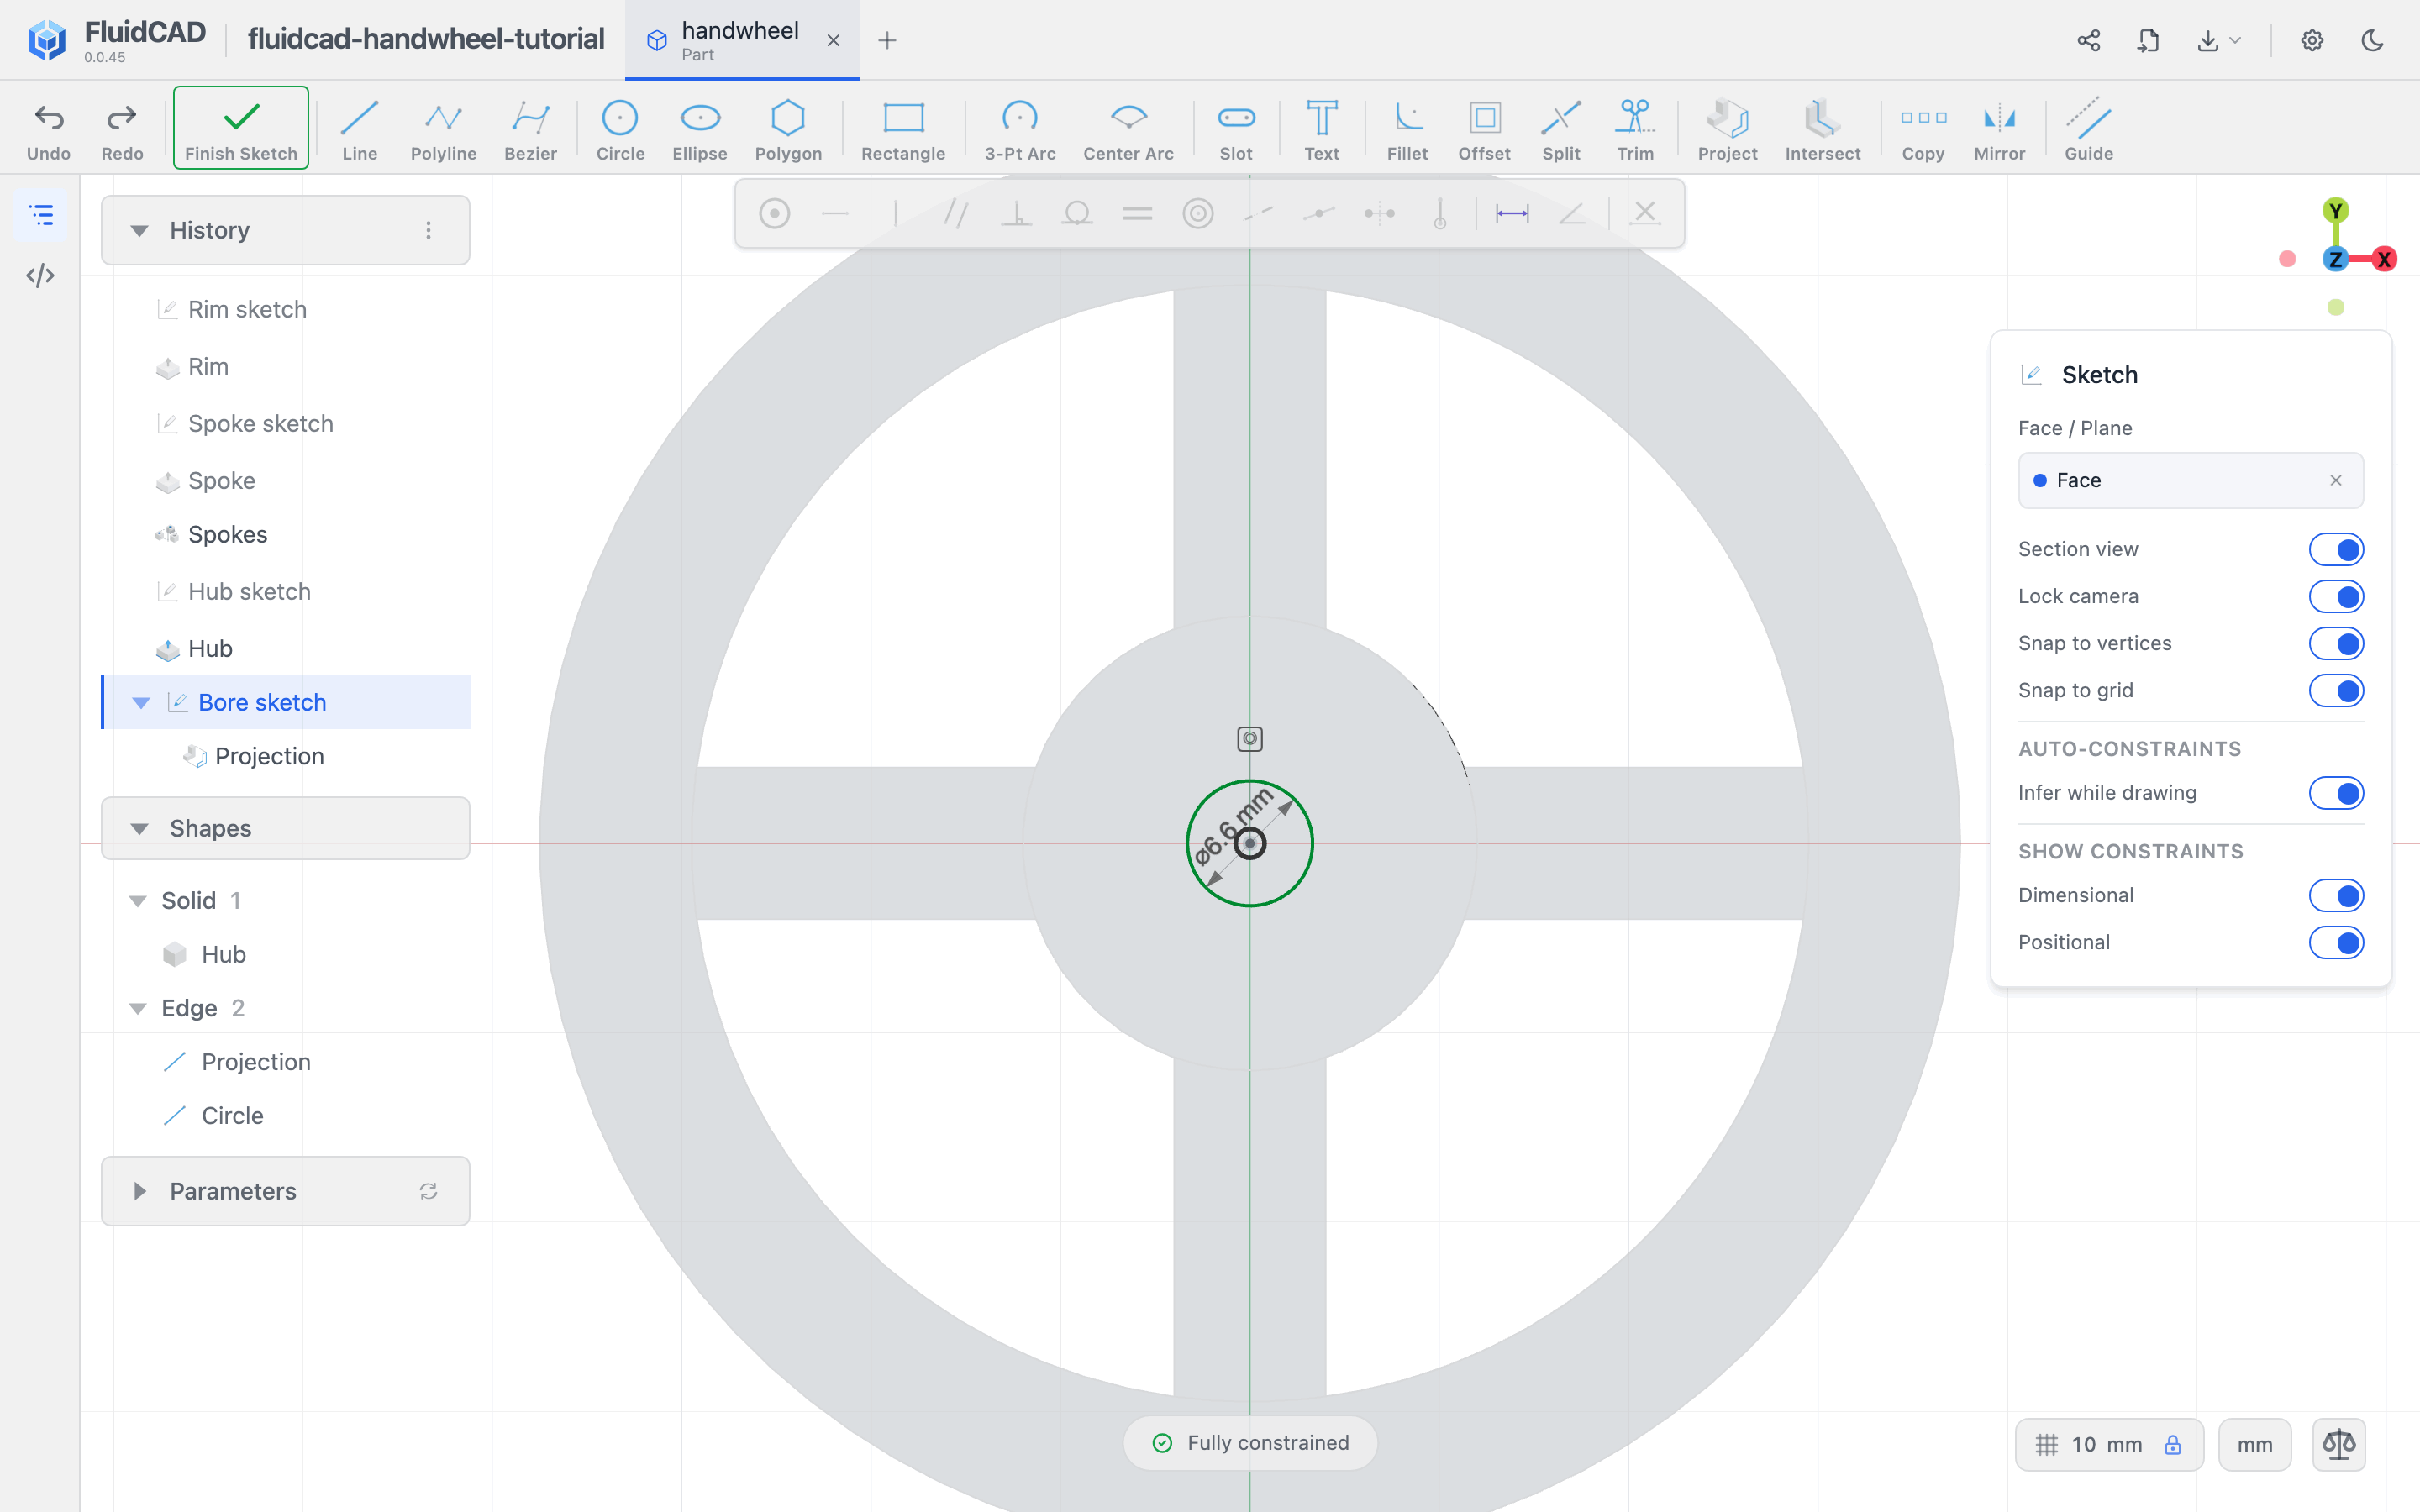Open settings gear icon

coord(2312,40)
